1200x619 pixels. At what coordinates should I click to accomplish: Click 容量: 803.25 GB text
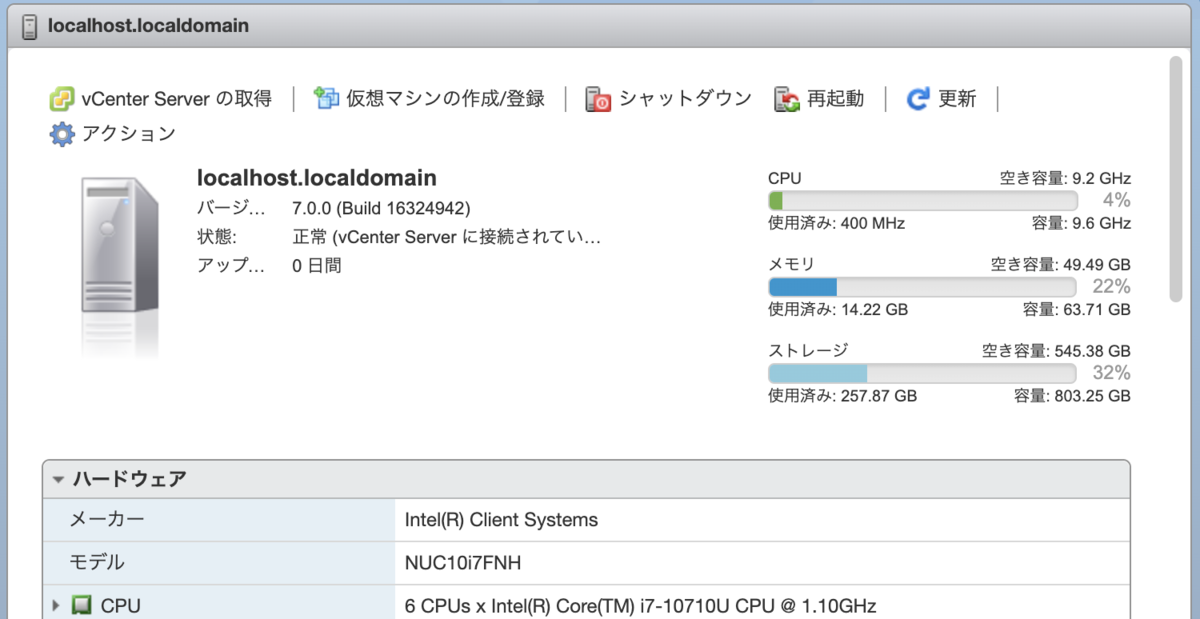(1073, 396)
